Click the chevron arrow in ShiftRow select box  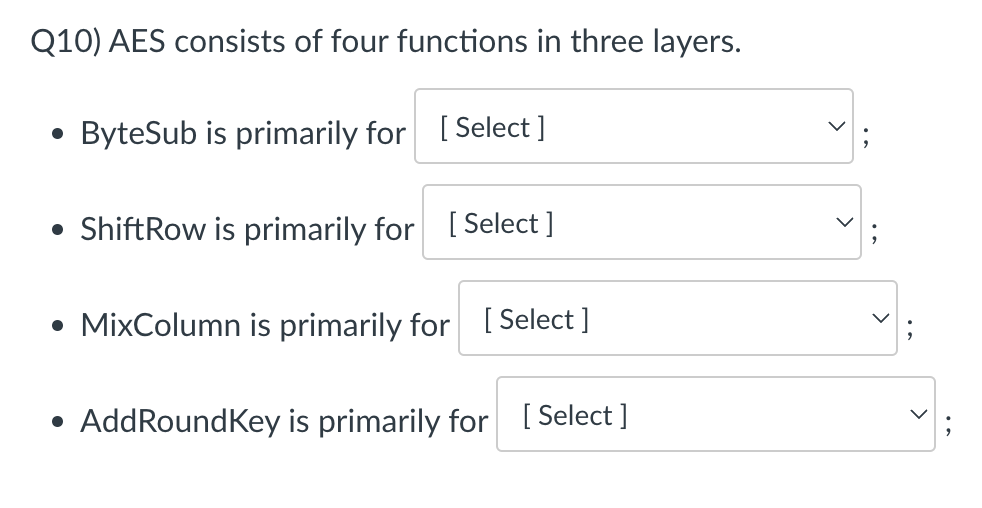tap(844, 222)
